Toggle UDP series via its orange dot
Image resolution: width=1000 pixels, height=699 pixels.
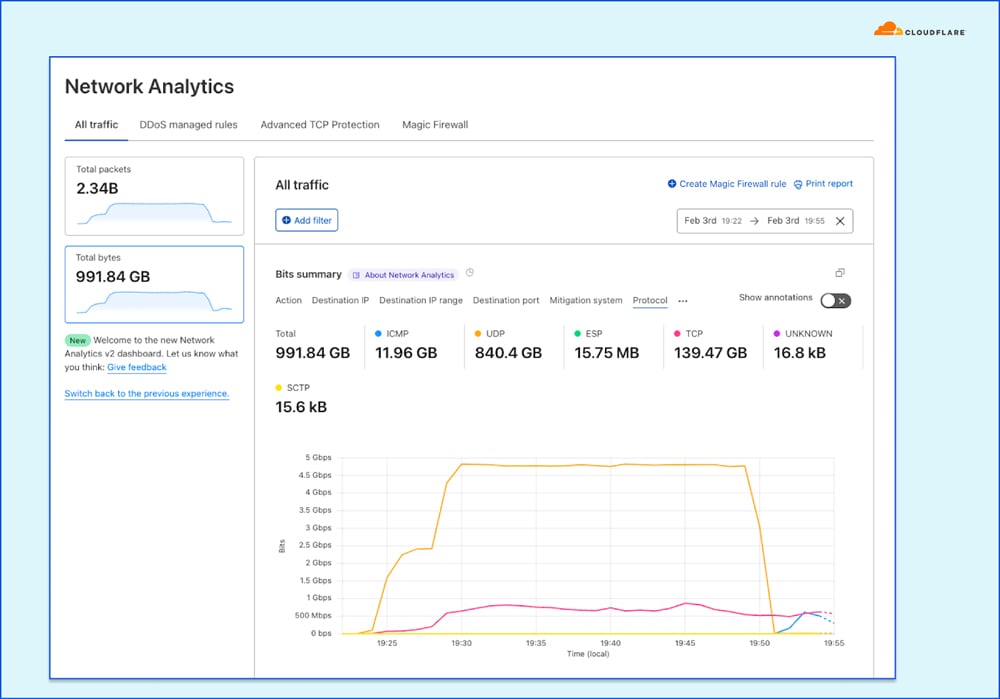pyautogui.click(x=479, y=334)
